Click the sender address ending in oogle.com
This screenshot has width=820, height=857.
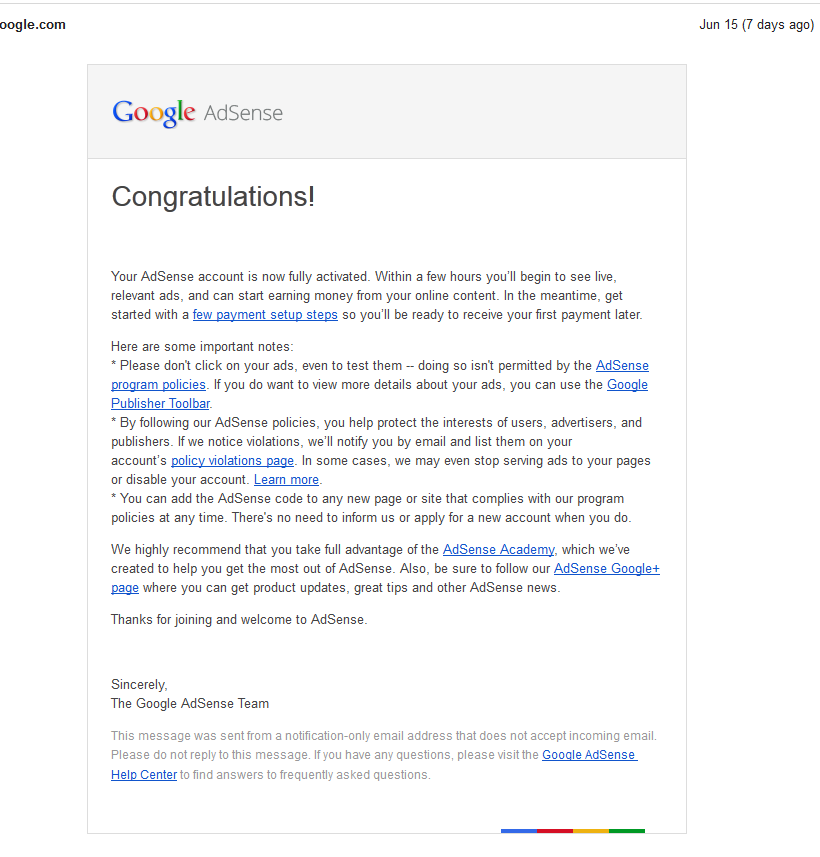(x=33, y=25)
